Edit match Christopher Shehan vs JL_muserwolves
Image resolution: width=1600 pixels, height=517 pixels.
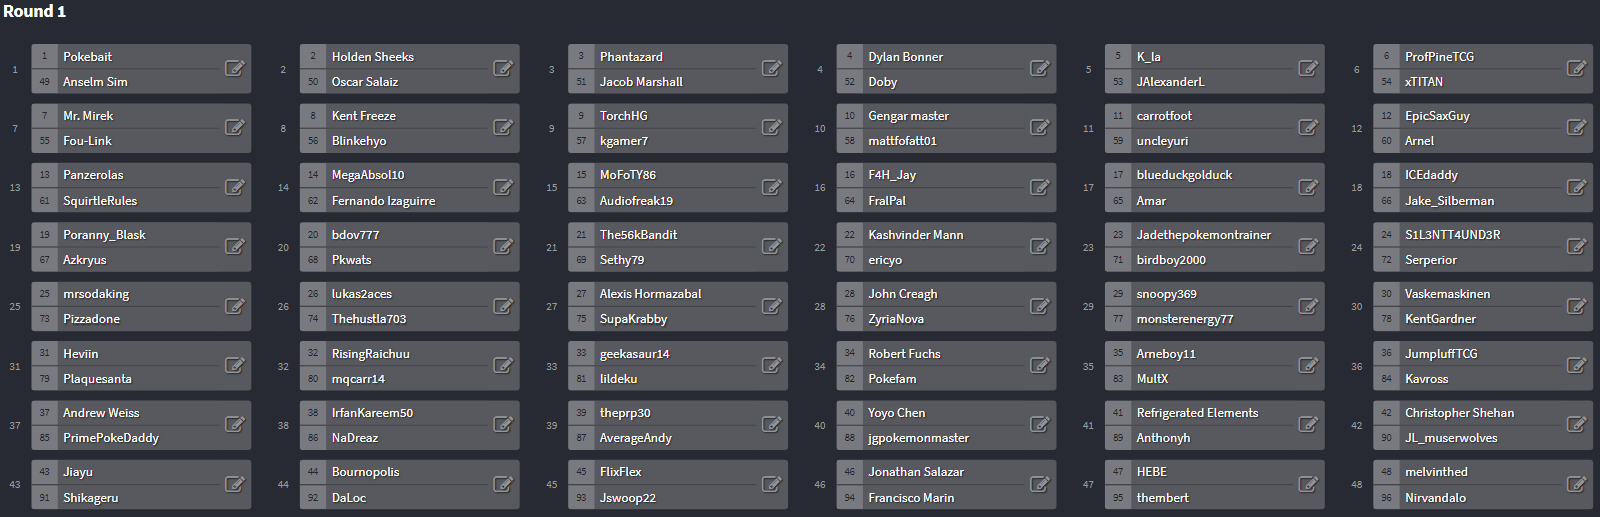point(1577,424)
